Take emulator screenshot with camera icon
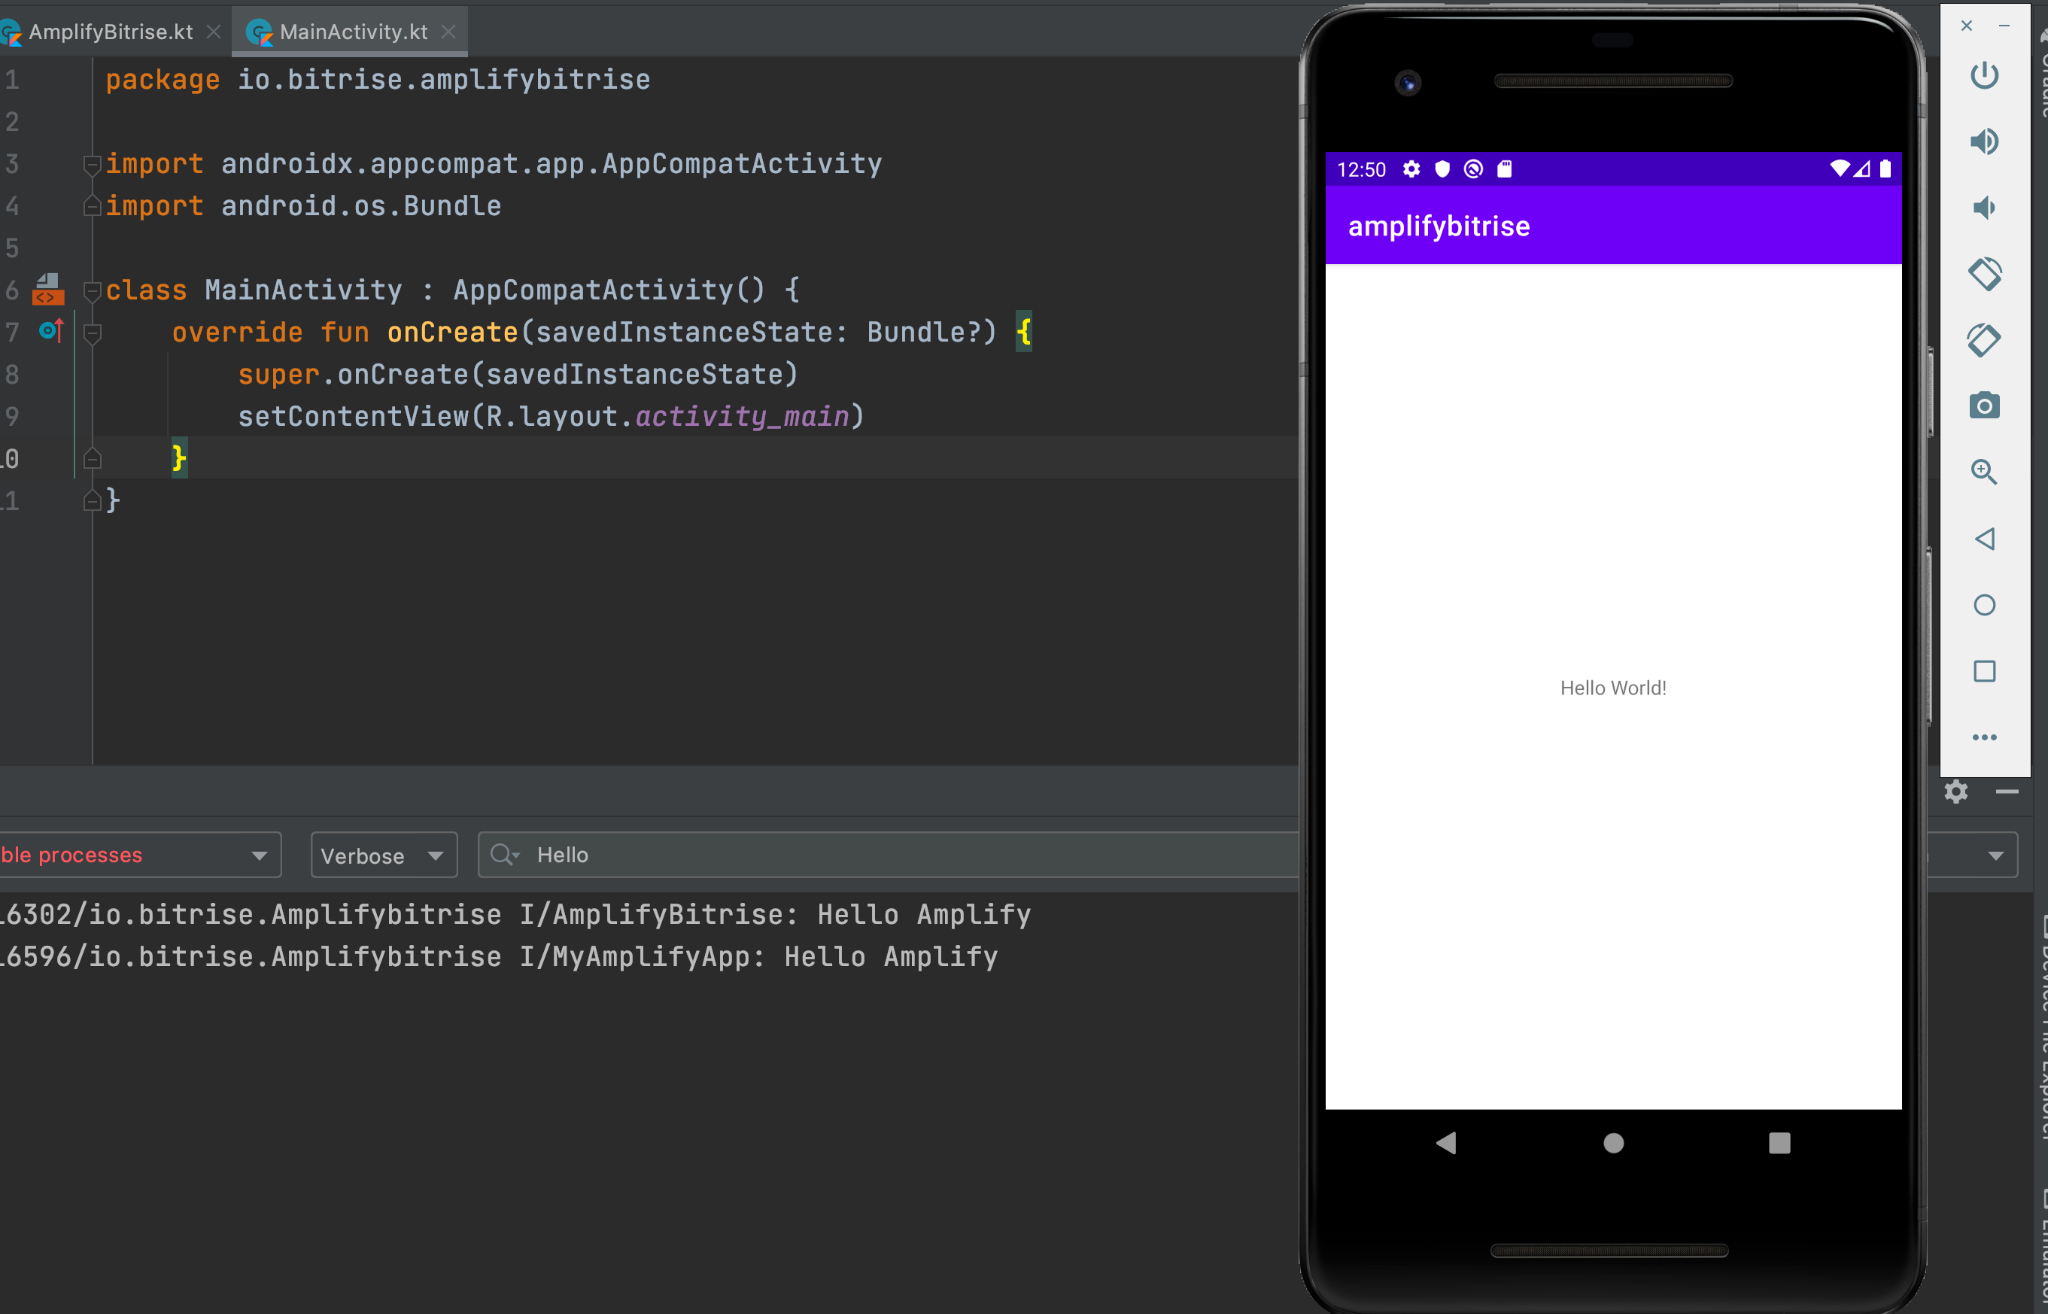Viewport: 2048px width, 1314px height. tap(1984, 406)
